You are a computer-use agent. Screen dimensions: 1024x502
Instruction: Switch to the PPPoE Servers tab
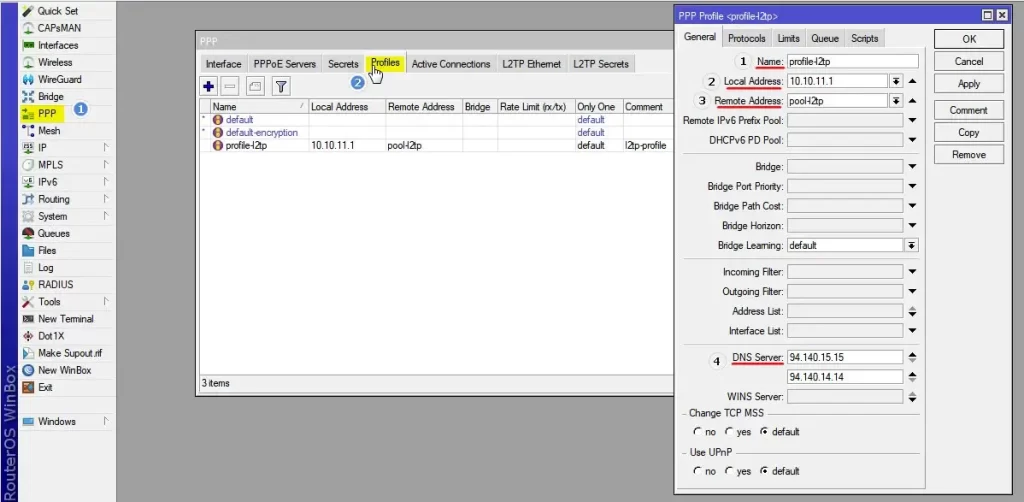[x=284, y=64]
